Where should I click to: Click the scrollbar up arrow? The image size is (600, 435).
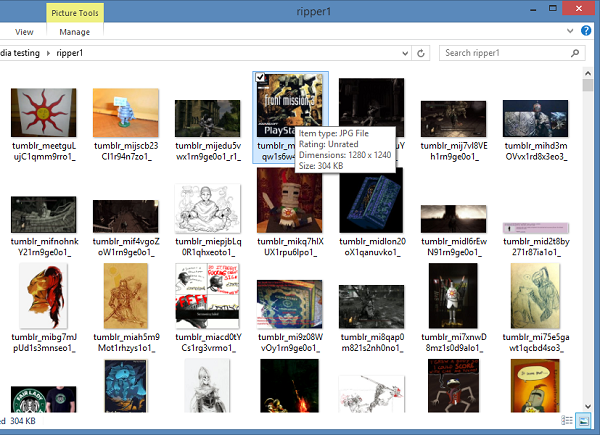588,72
